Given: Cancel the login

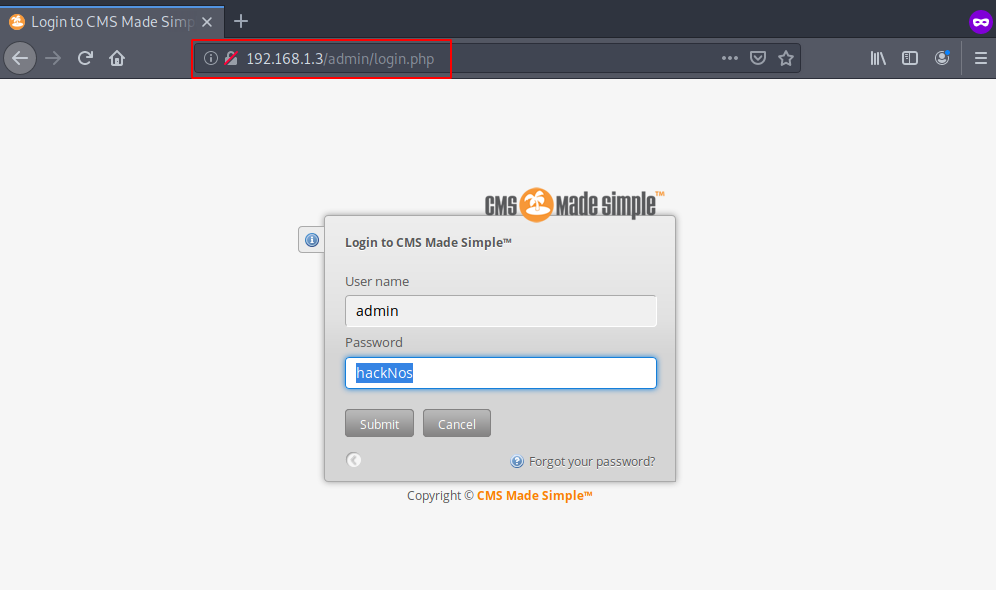Looking at the screenshot, I should pos(457,424).
